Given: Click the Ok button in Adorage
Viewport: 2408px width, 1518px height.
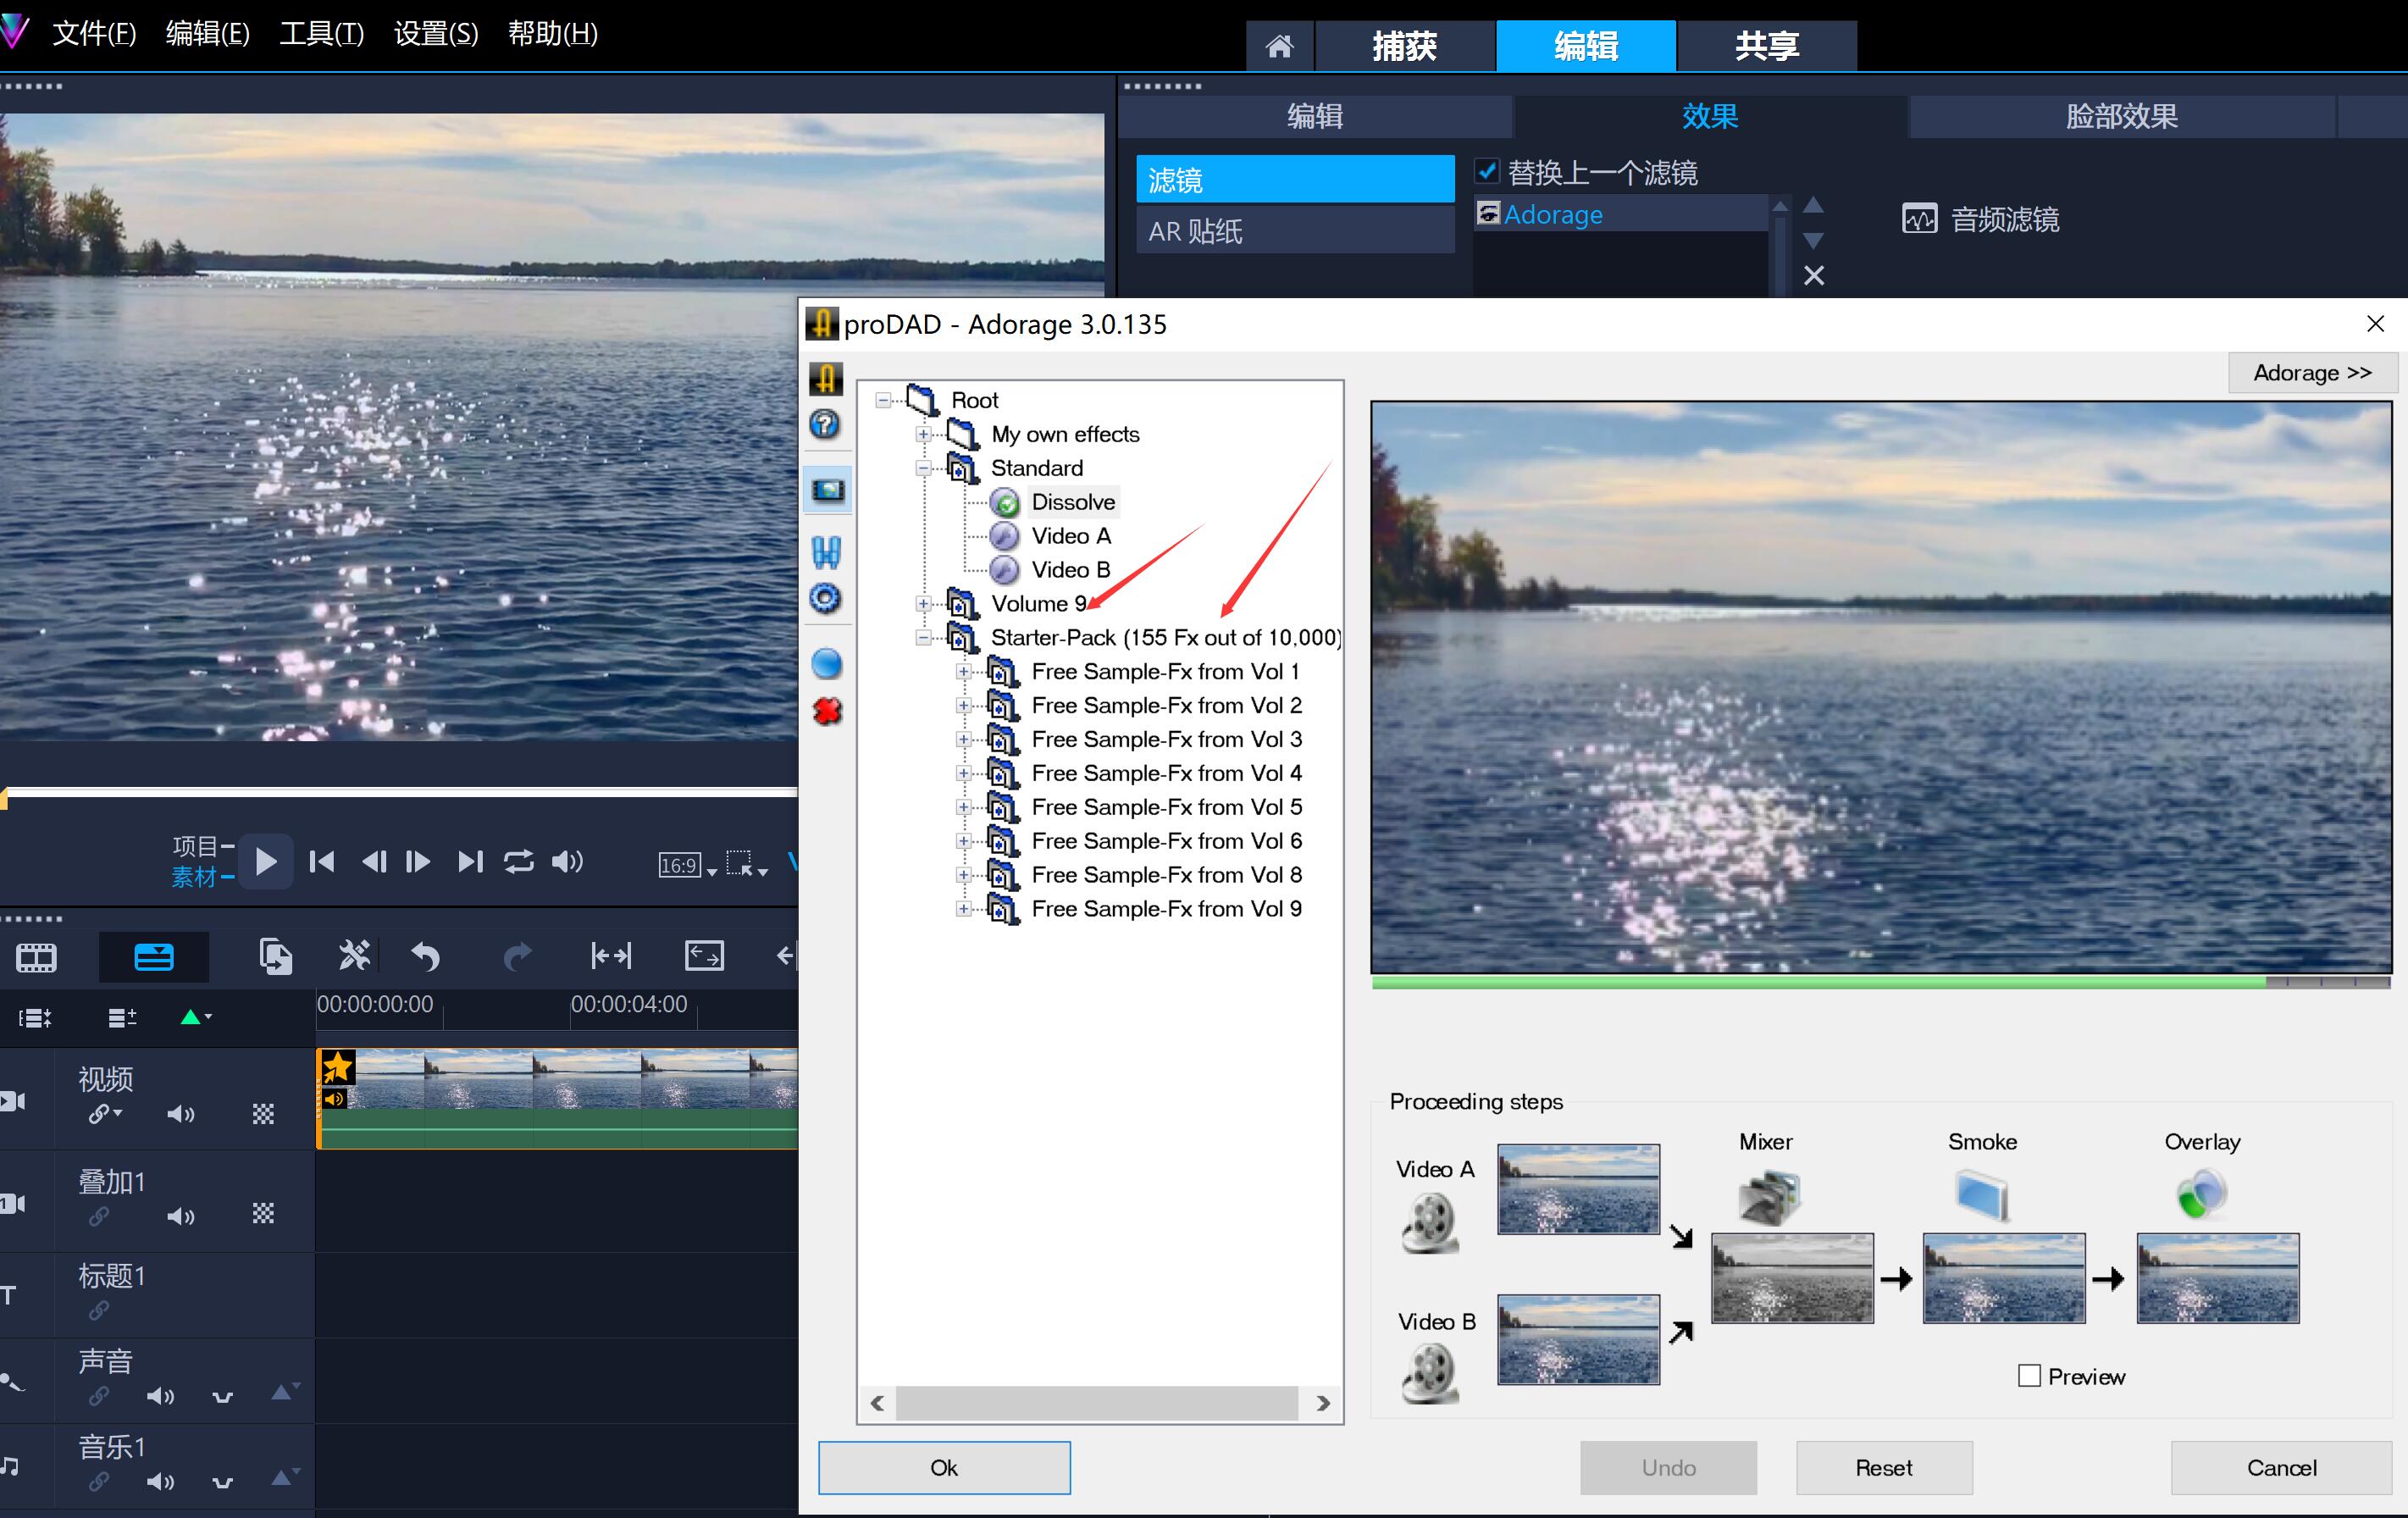Looking at the screenshot, I should coord(944,1467).
